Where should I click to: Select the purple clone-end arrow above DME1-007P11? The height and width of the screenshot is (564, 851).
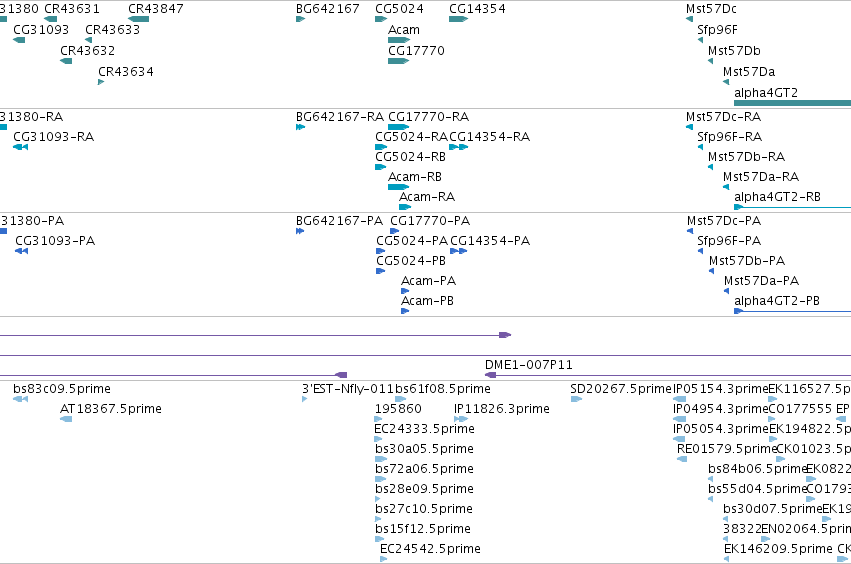point(505,335)
